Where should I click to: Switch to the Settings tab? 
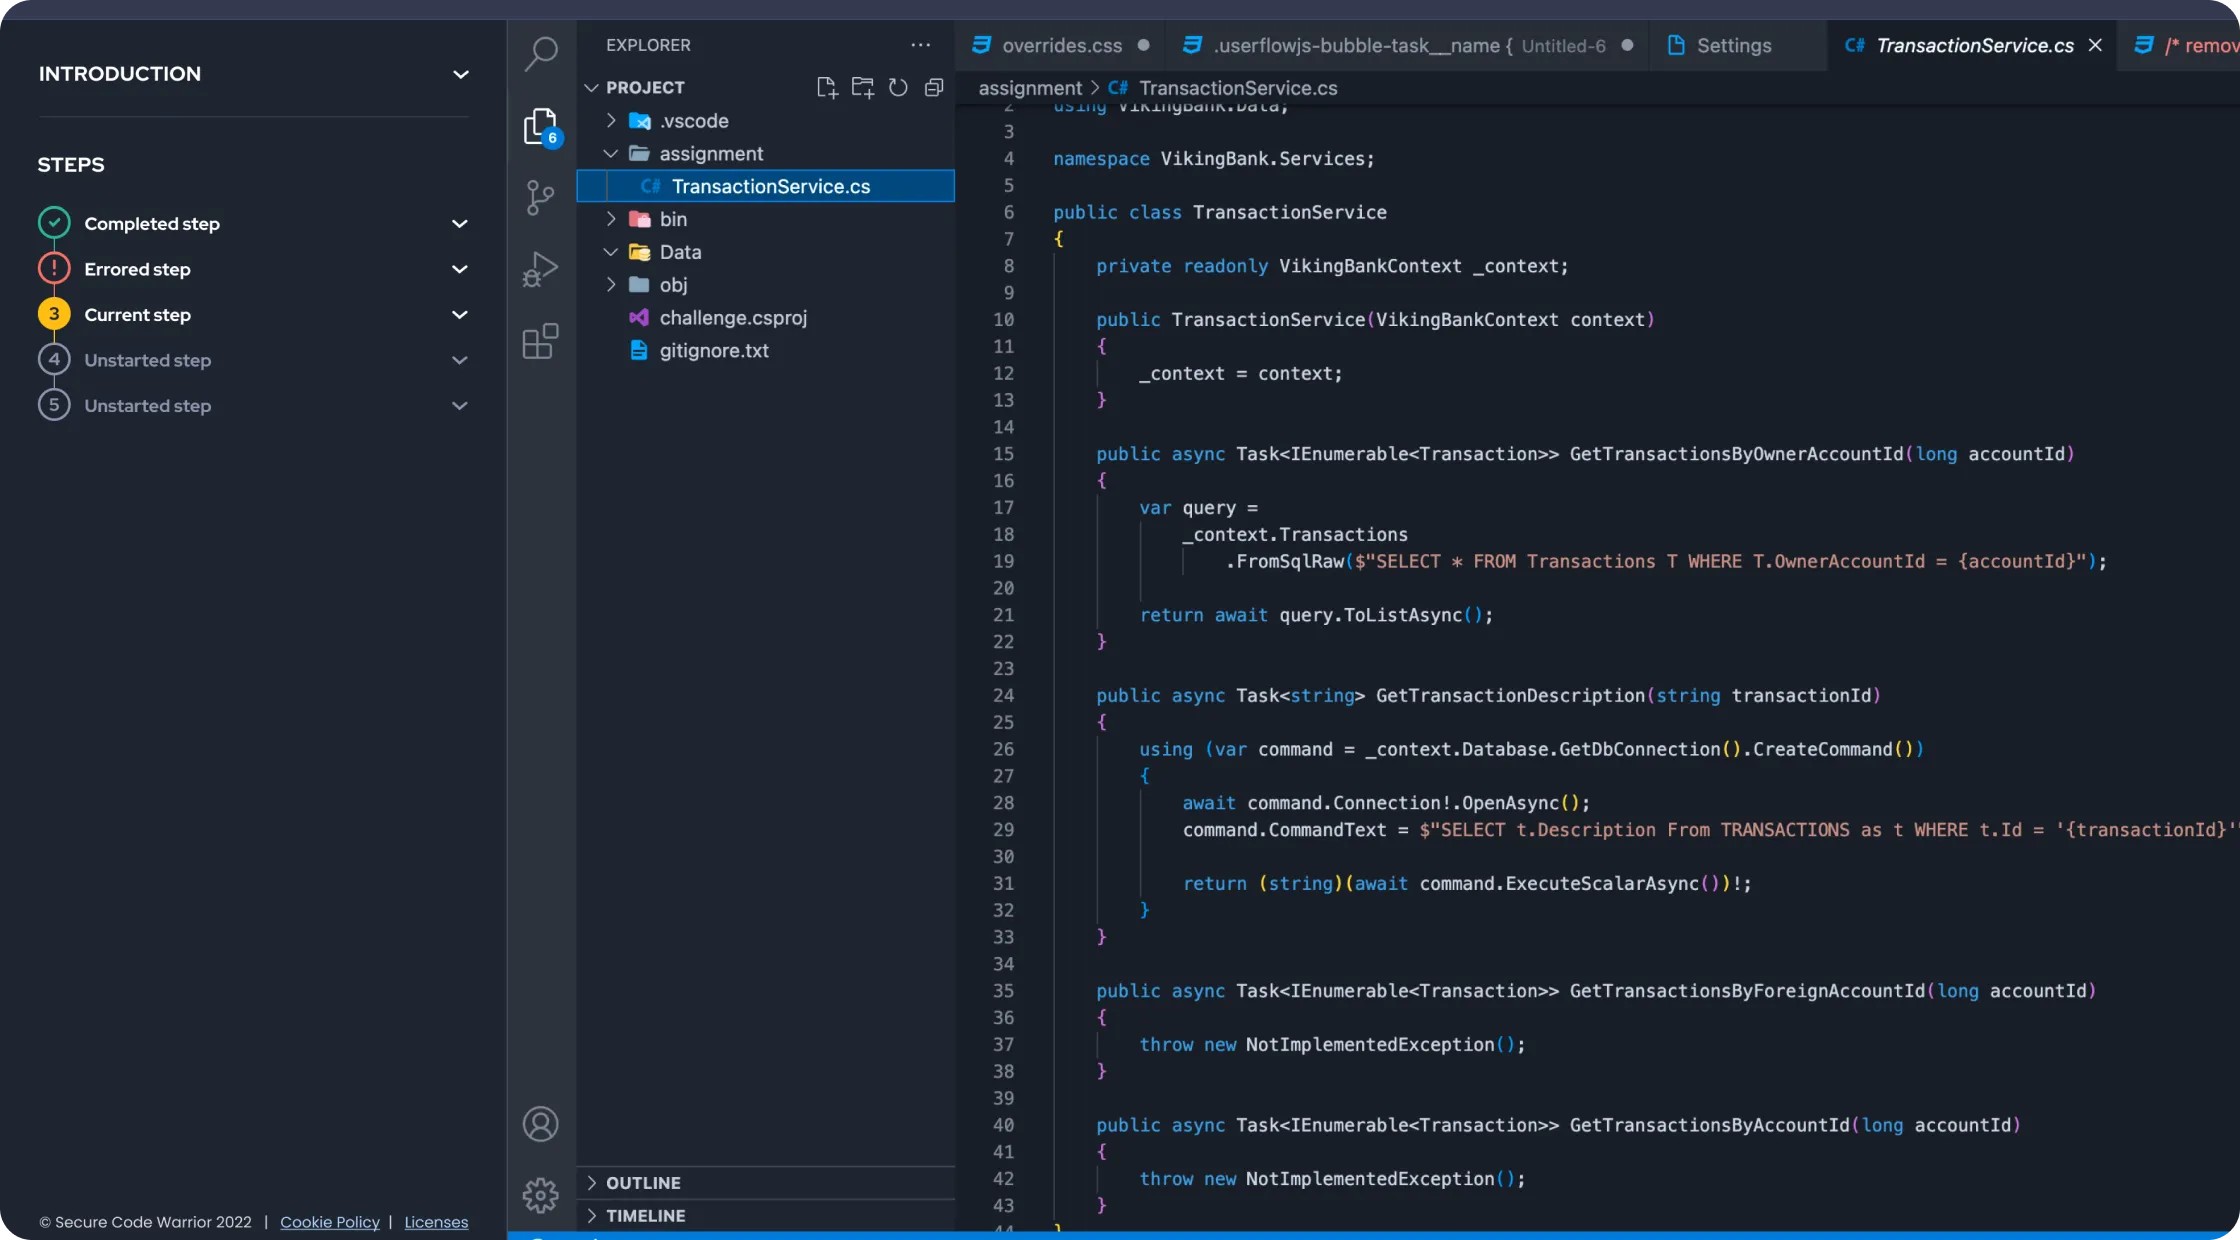tap(1733, 46)
